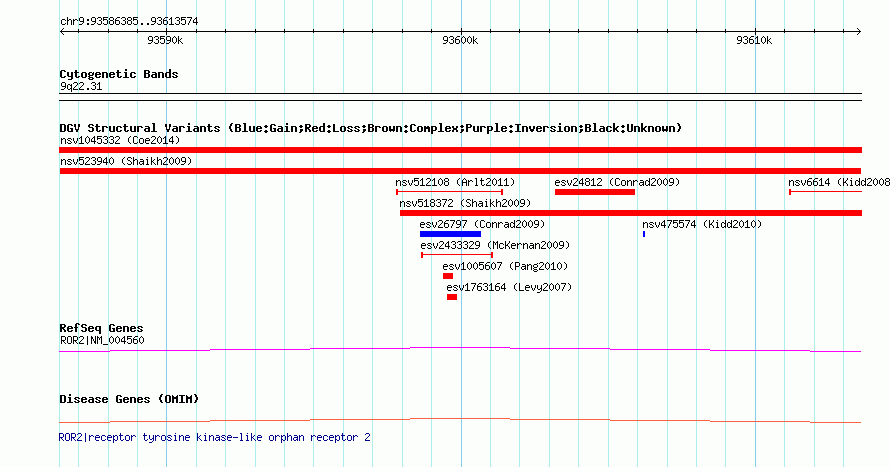Click the chr9:93586385..93613574 region label

129,22
